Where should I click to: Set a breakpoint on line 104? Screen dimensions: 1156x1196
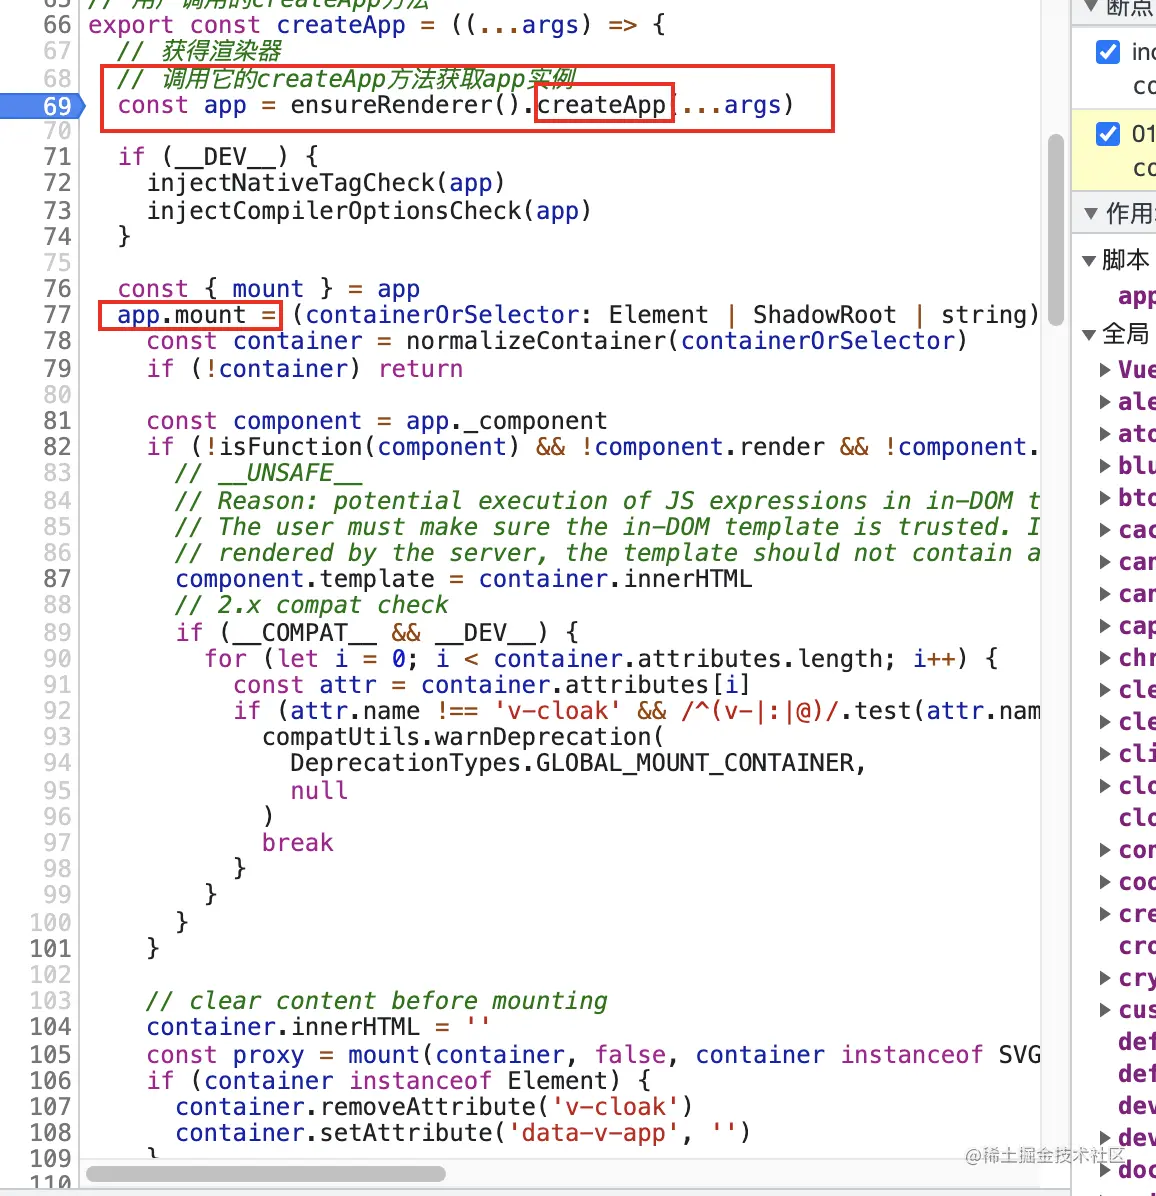point(50,1027)
